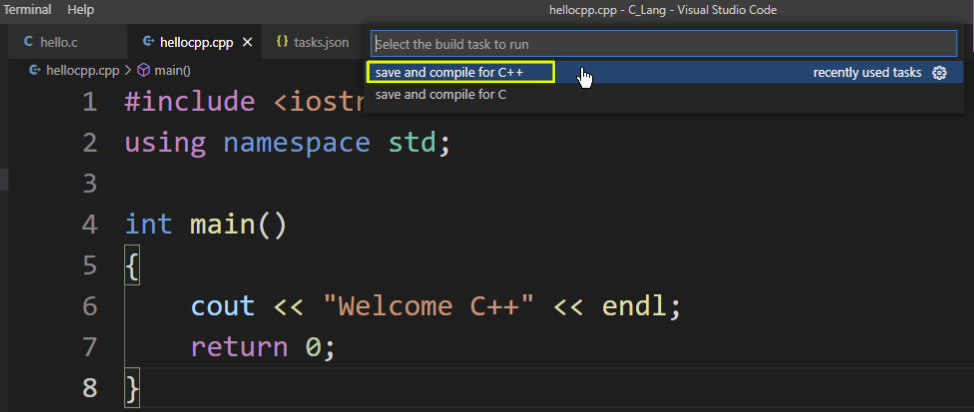This screenshot has height=412, width=974.
Task: Click 'endl' on line 6
Action: click(633, 306)
